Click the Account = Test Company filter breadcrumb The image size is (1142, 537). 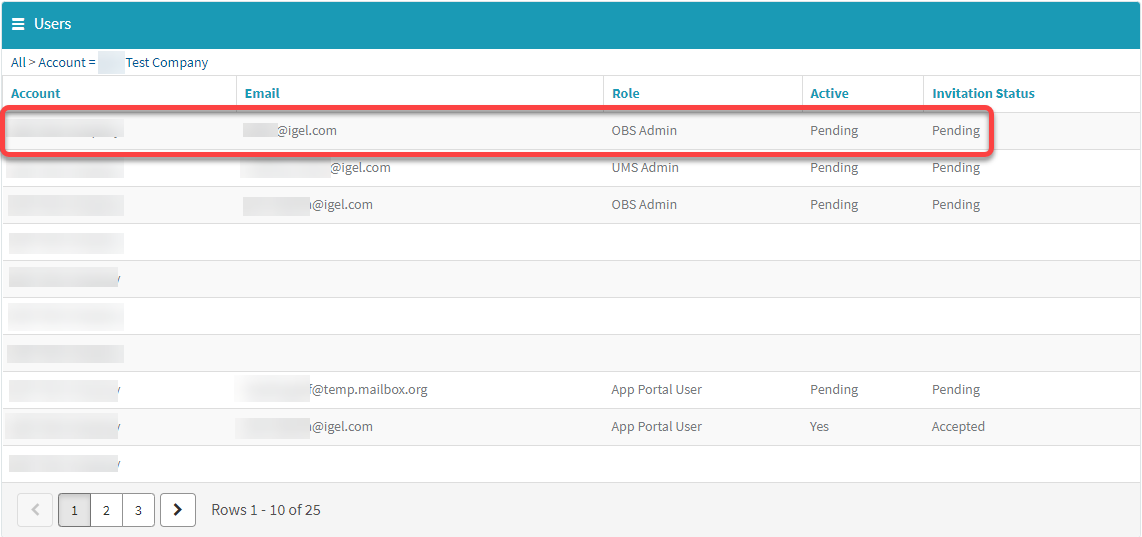coord(123,62)
